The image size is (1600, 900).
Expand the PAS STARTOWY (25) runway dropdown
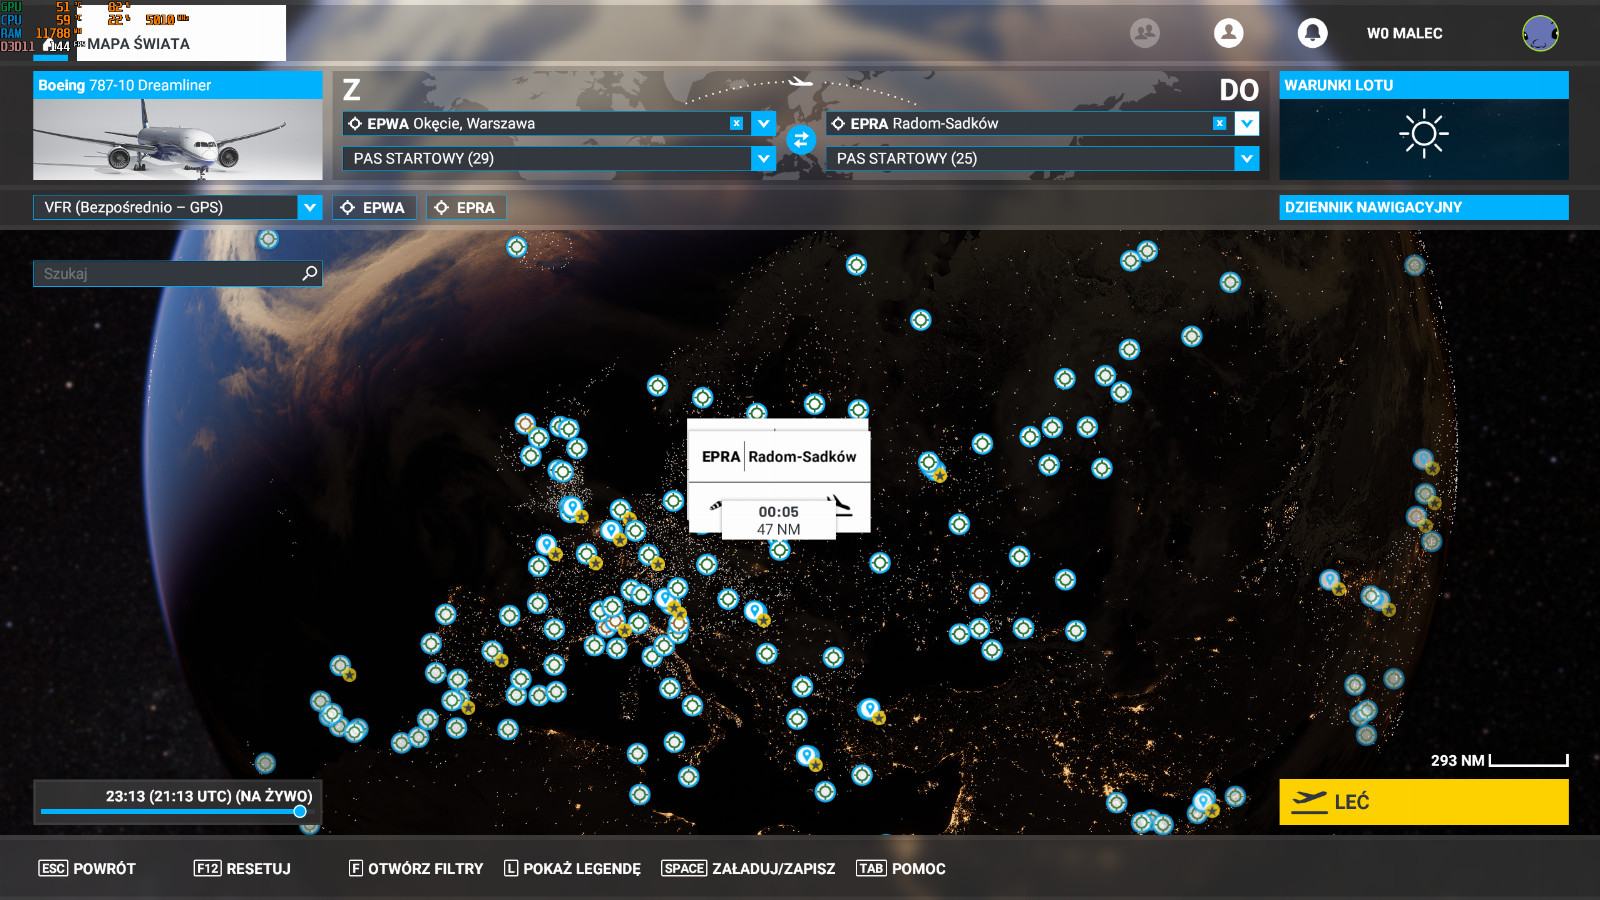coord(1247,158)
